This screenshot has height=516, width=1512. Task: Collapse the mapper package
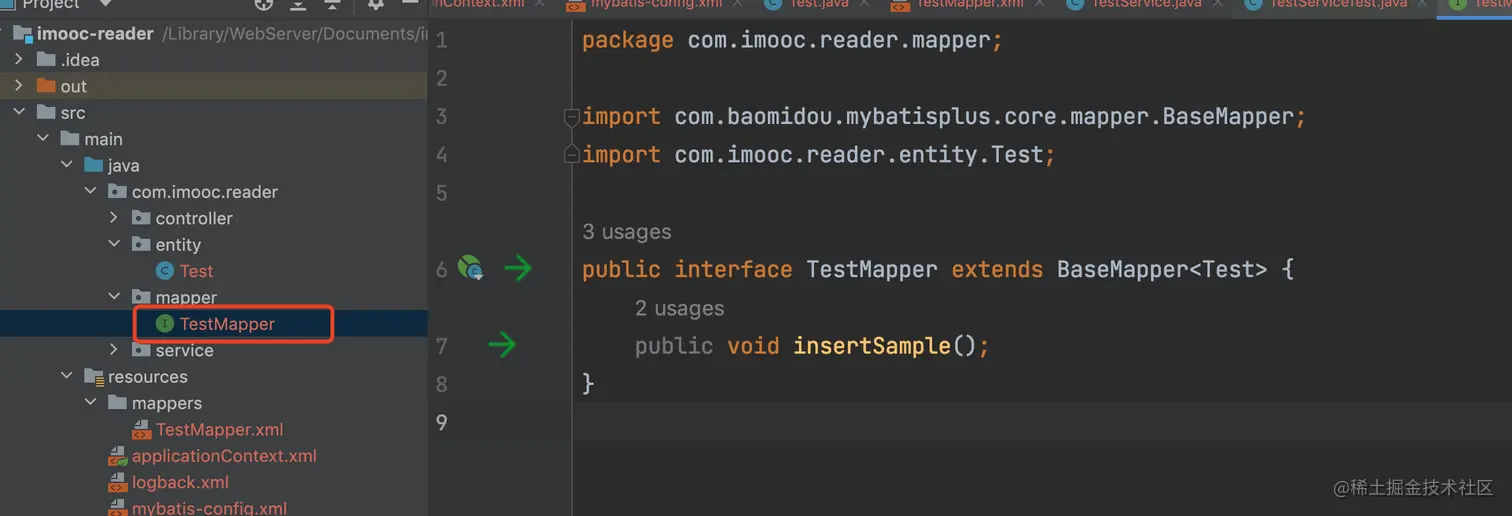[x=115, y=297]
